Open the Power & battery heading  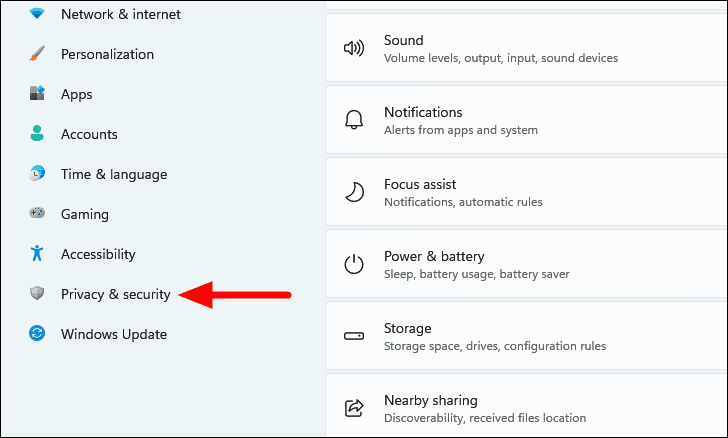[x=434, y=256]
